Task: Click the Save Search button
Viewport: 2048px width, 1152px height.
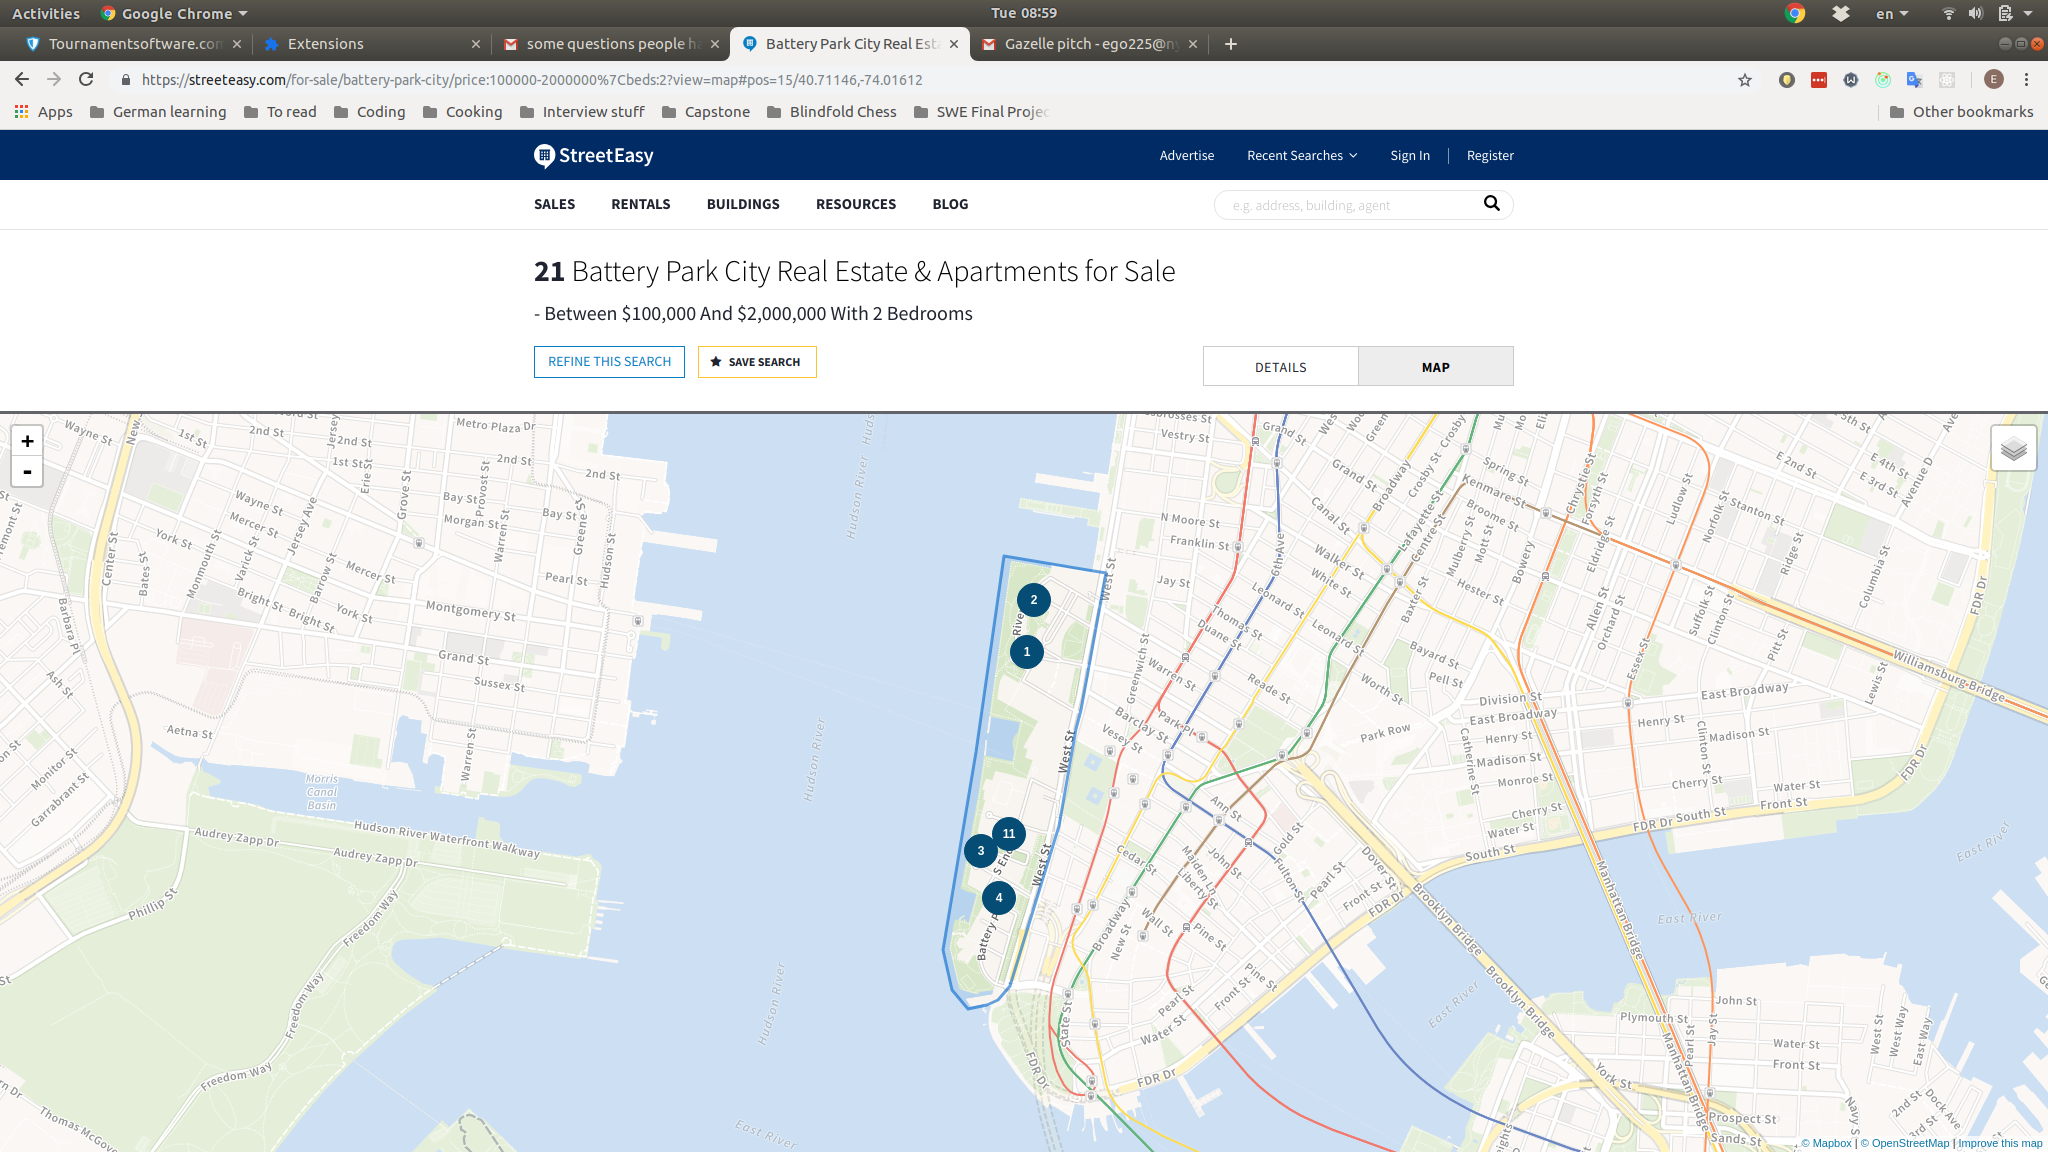Action: pos(756,362)
